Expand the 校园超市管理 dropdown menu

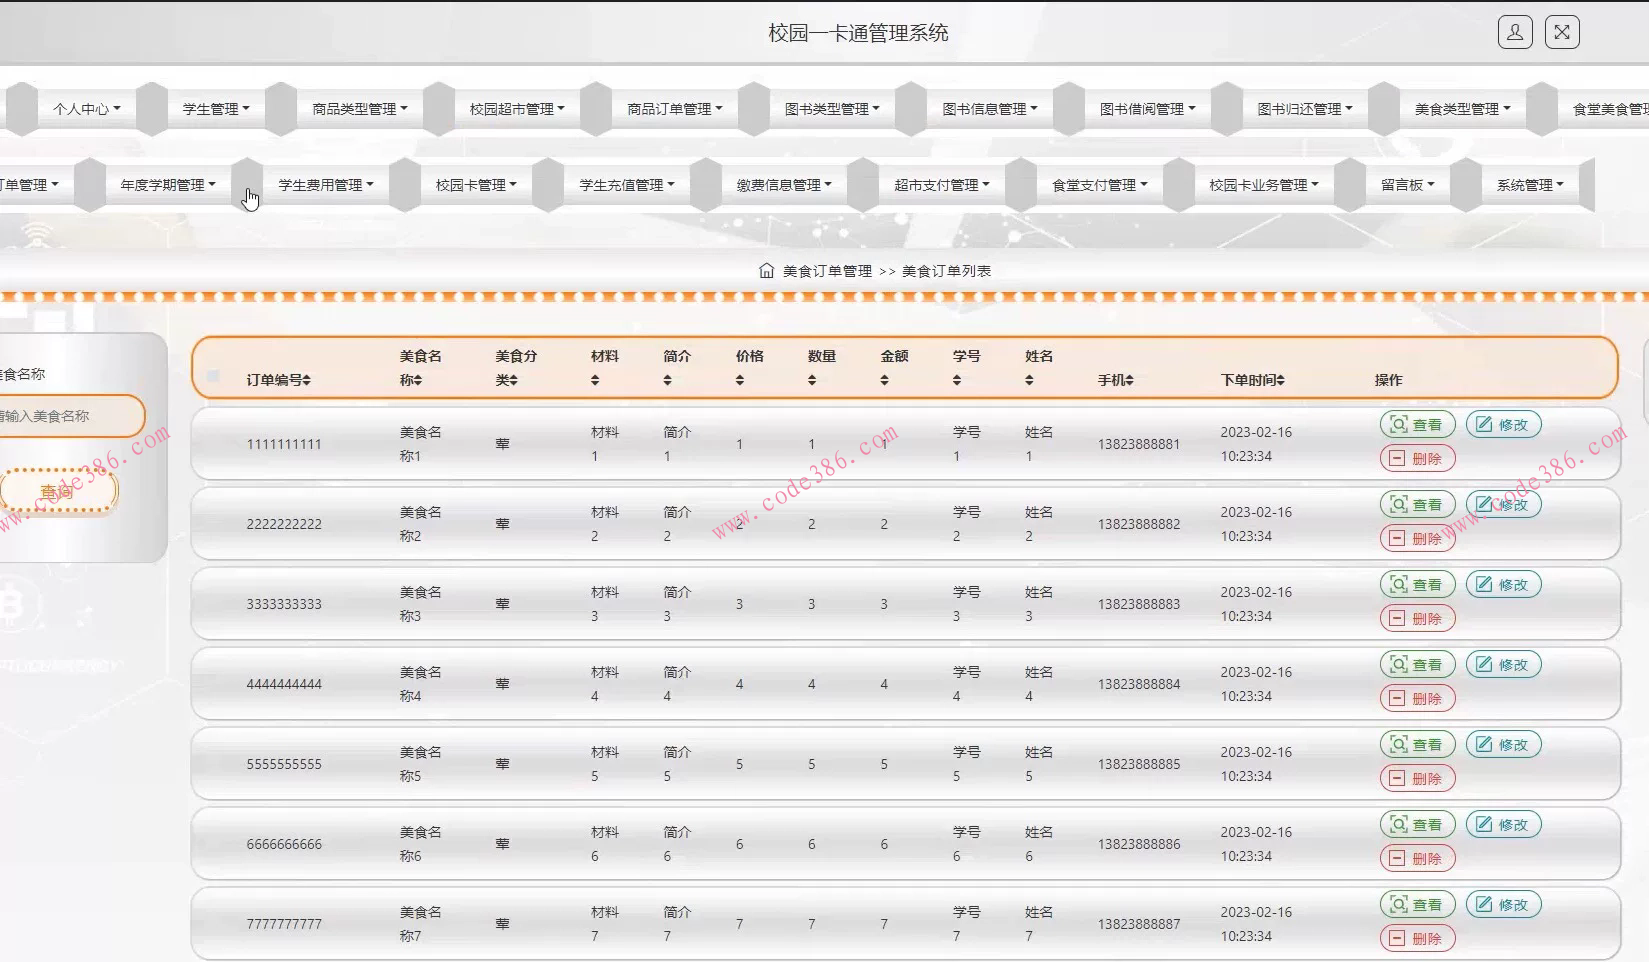pyautogui.click(x=517, y=109)
